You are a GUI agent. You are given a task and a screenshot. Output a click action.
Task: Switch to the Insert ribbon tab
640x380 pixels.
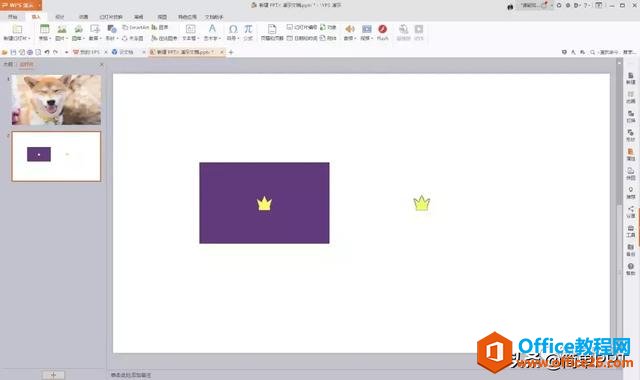[x=36, y=17]
